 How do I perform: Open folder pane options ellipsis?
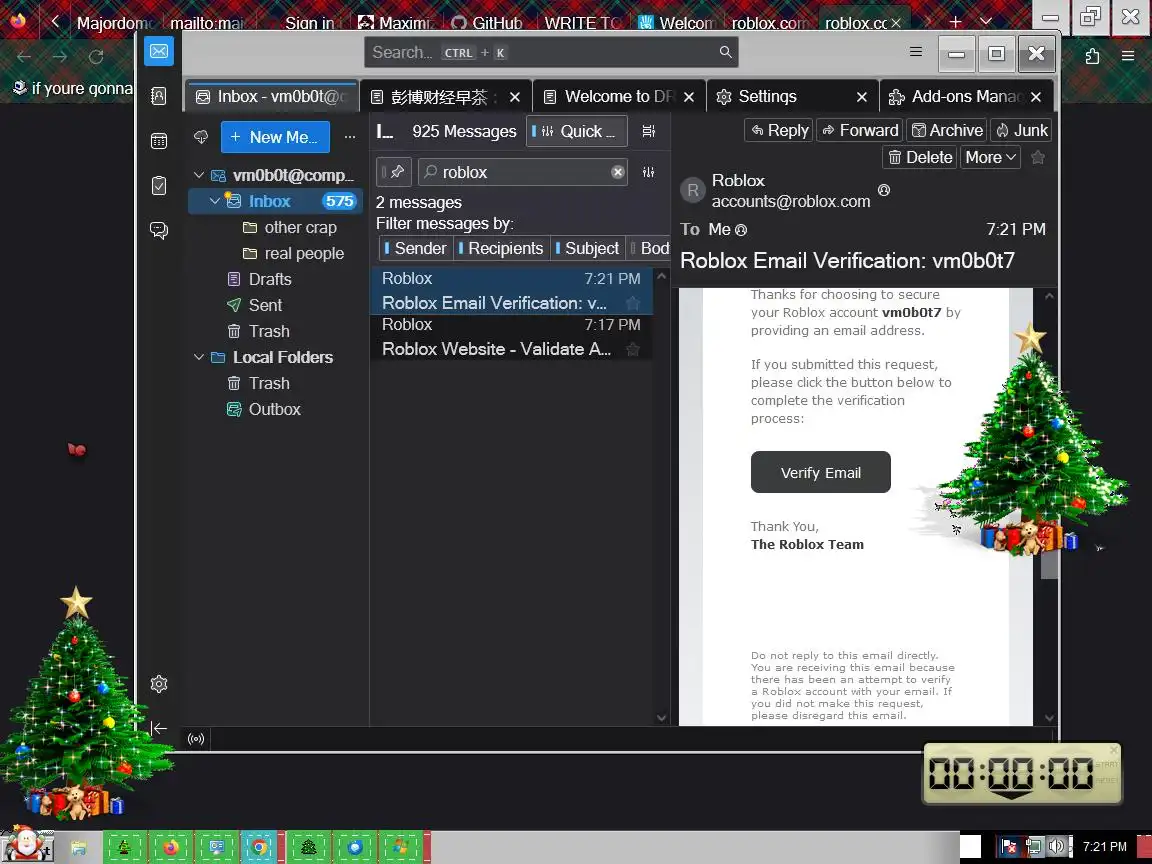(x=350, y=137)
